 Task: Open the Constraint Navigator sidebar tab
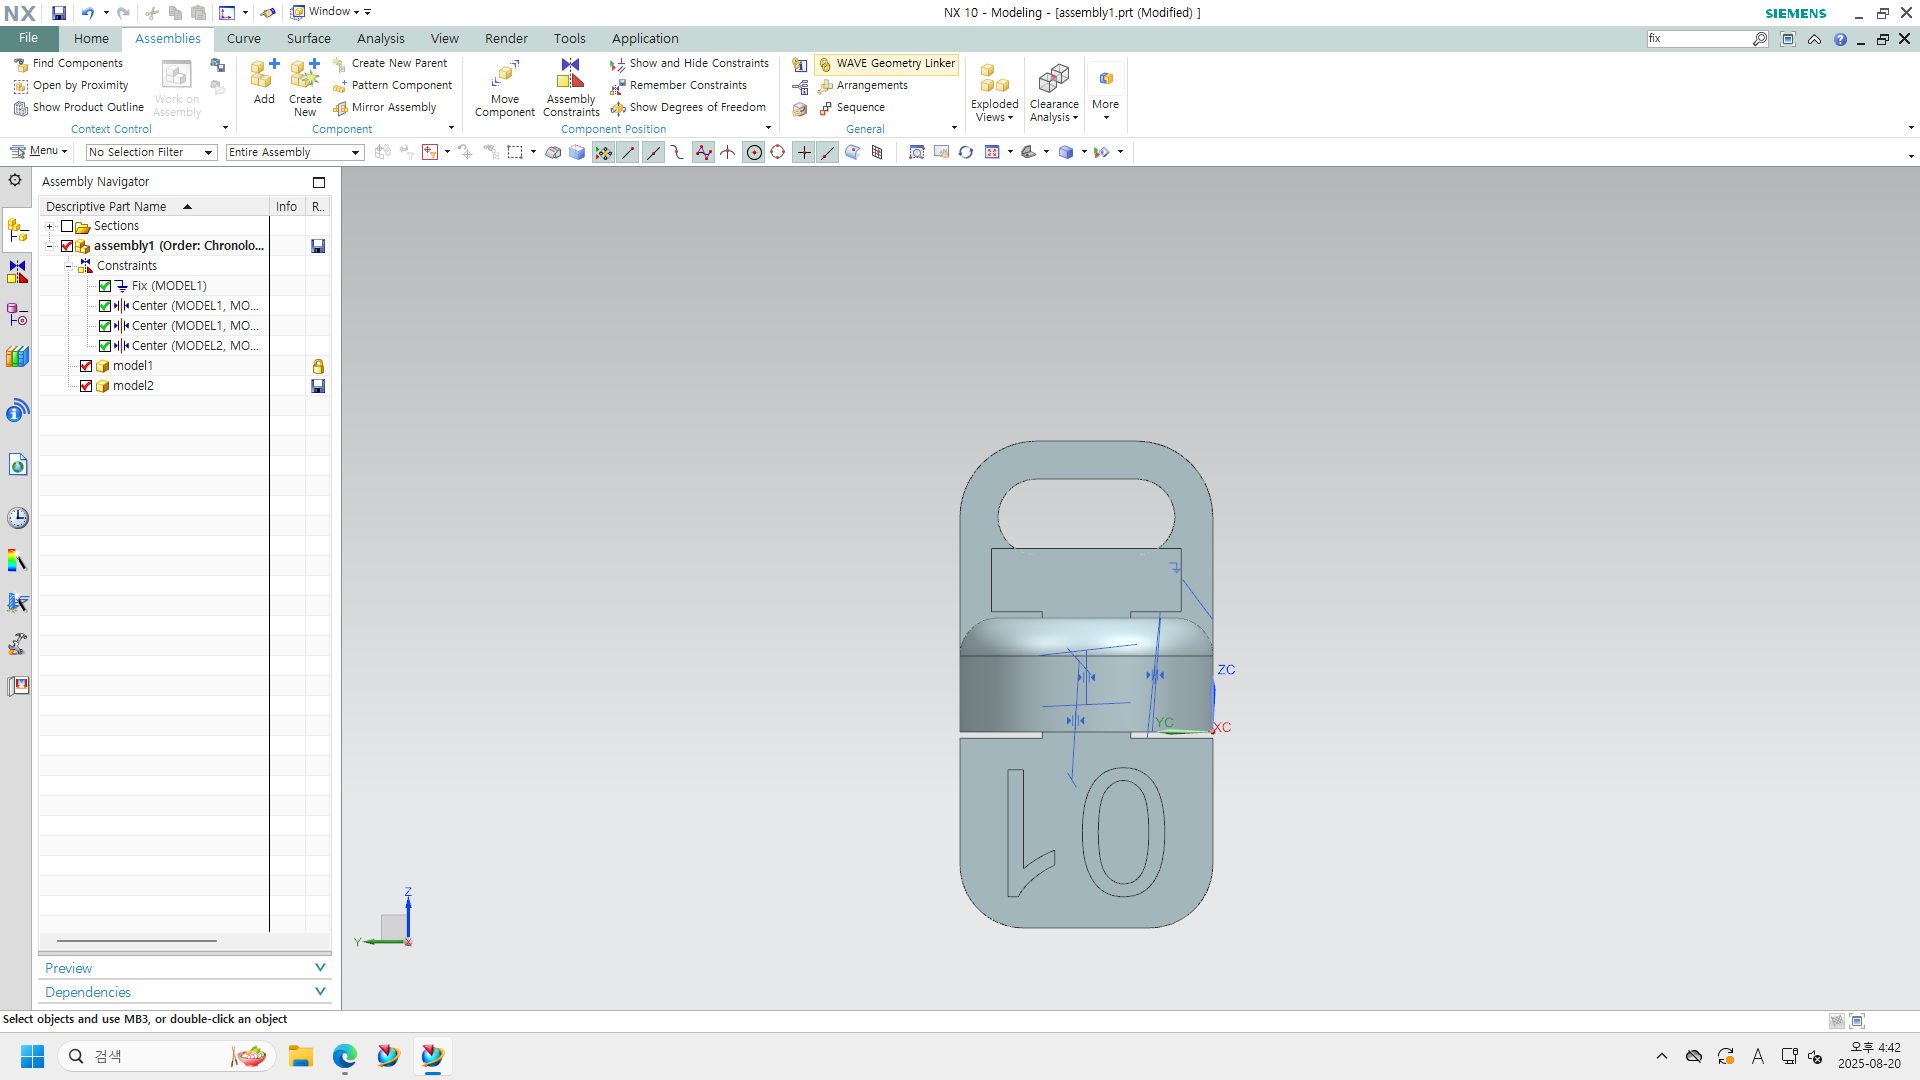coord(17,272)
